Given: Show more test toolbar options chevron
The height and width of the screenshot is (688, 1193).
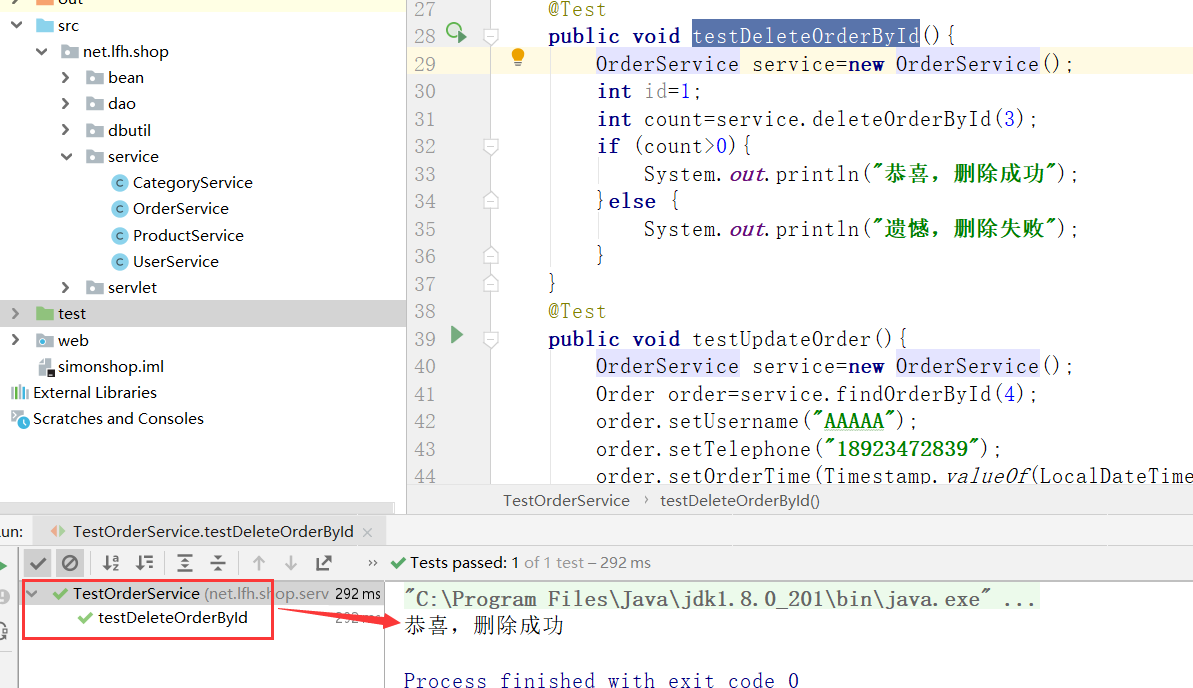Looking at the screenshot, I should [x=372, y=563].
